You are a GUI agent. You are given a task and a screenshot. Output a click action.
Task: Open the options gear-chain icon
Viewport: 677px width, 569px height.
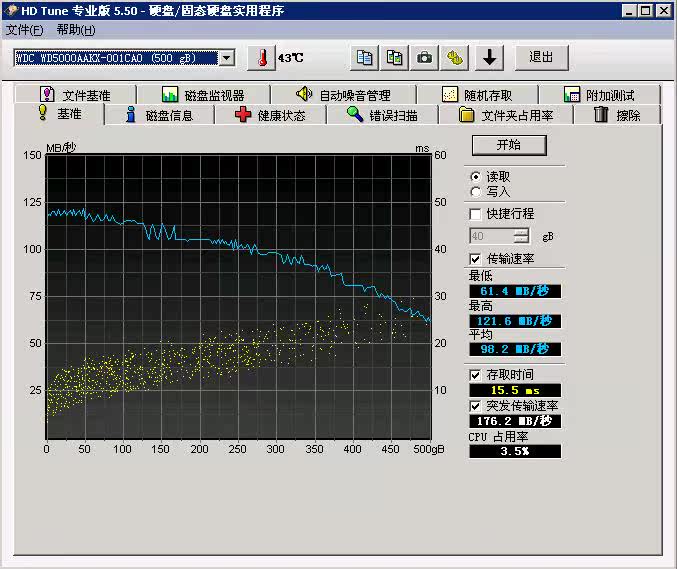(x=455, y=57)
